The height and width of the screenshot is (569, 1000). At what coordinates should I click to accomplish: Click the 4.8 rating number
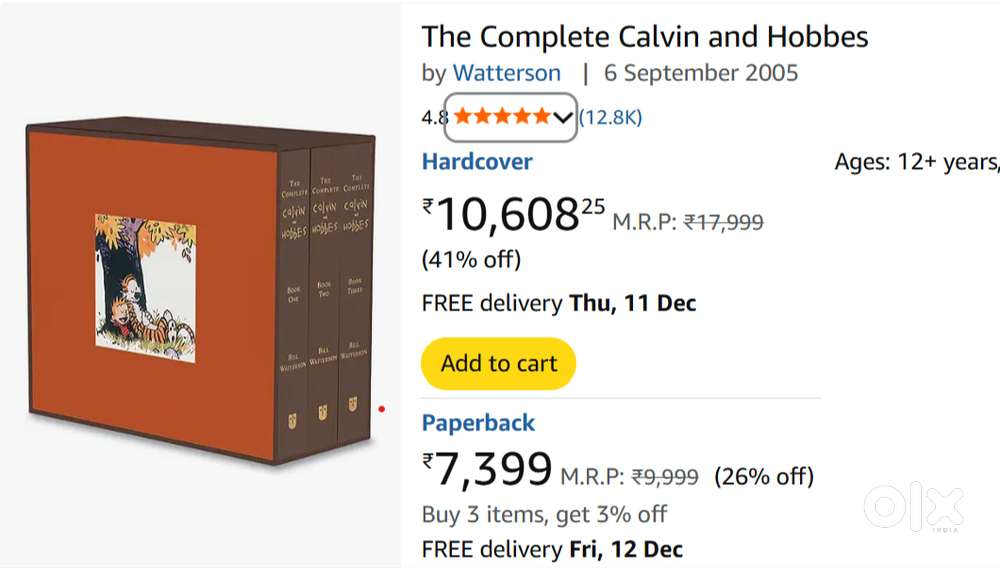coord(434,118)
